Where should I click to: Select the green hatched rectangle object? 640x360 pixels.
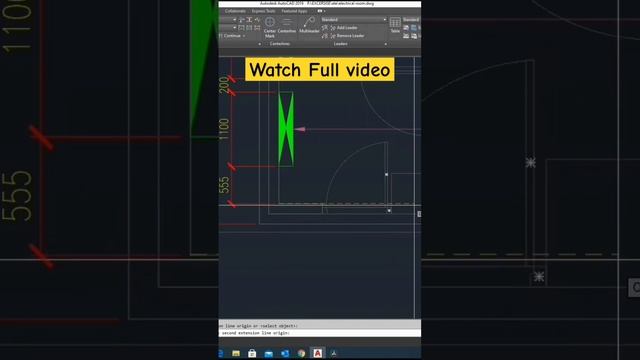pyautogui.click(x=286, y=129)
